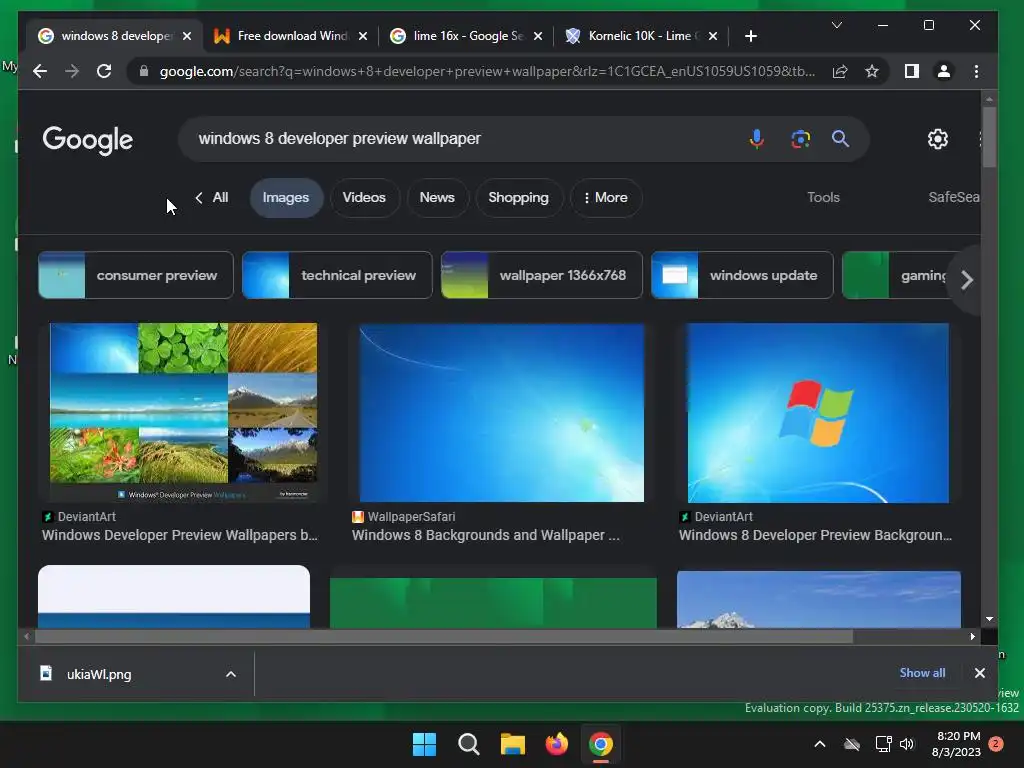Open the DeviantArt wallpaper collage thumbnail
This screenshot has width=1024, height=768.
click(x=184, y=413)
